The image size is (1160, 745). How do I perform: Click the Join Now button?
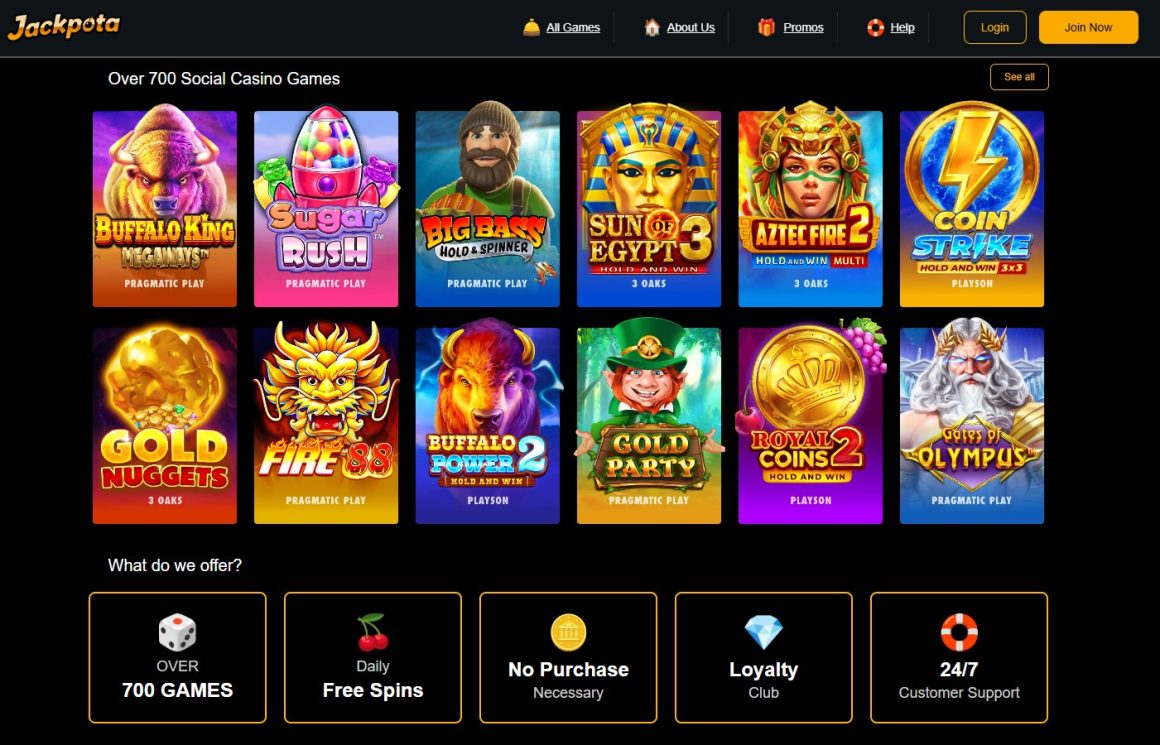1088,27
